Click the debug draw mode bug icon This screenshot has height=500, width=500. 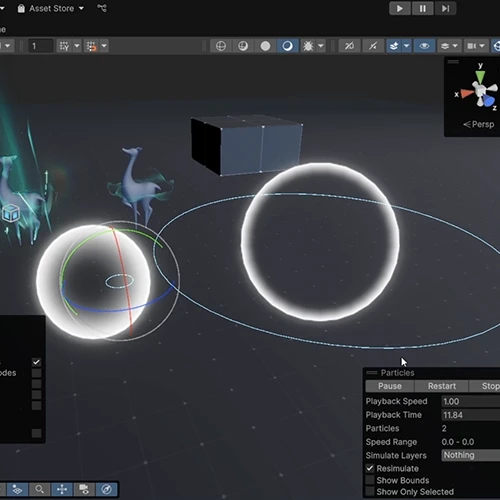(x=308, y=46)
